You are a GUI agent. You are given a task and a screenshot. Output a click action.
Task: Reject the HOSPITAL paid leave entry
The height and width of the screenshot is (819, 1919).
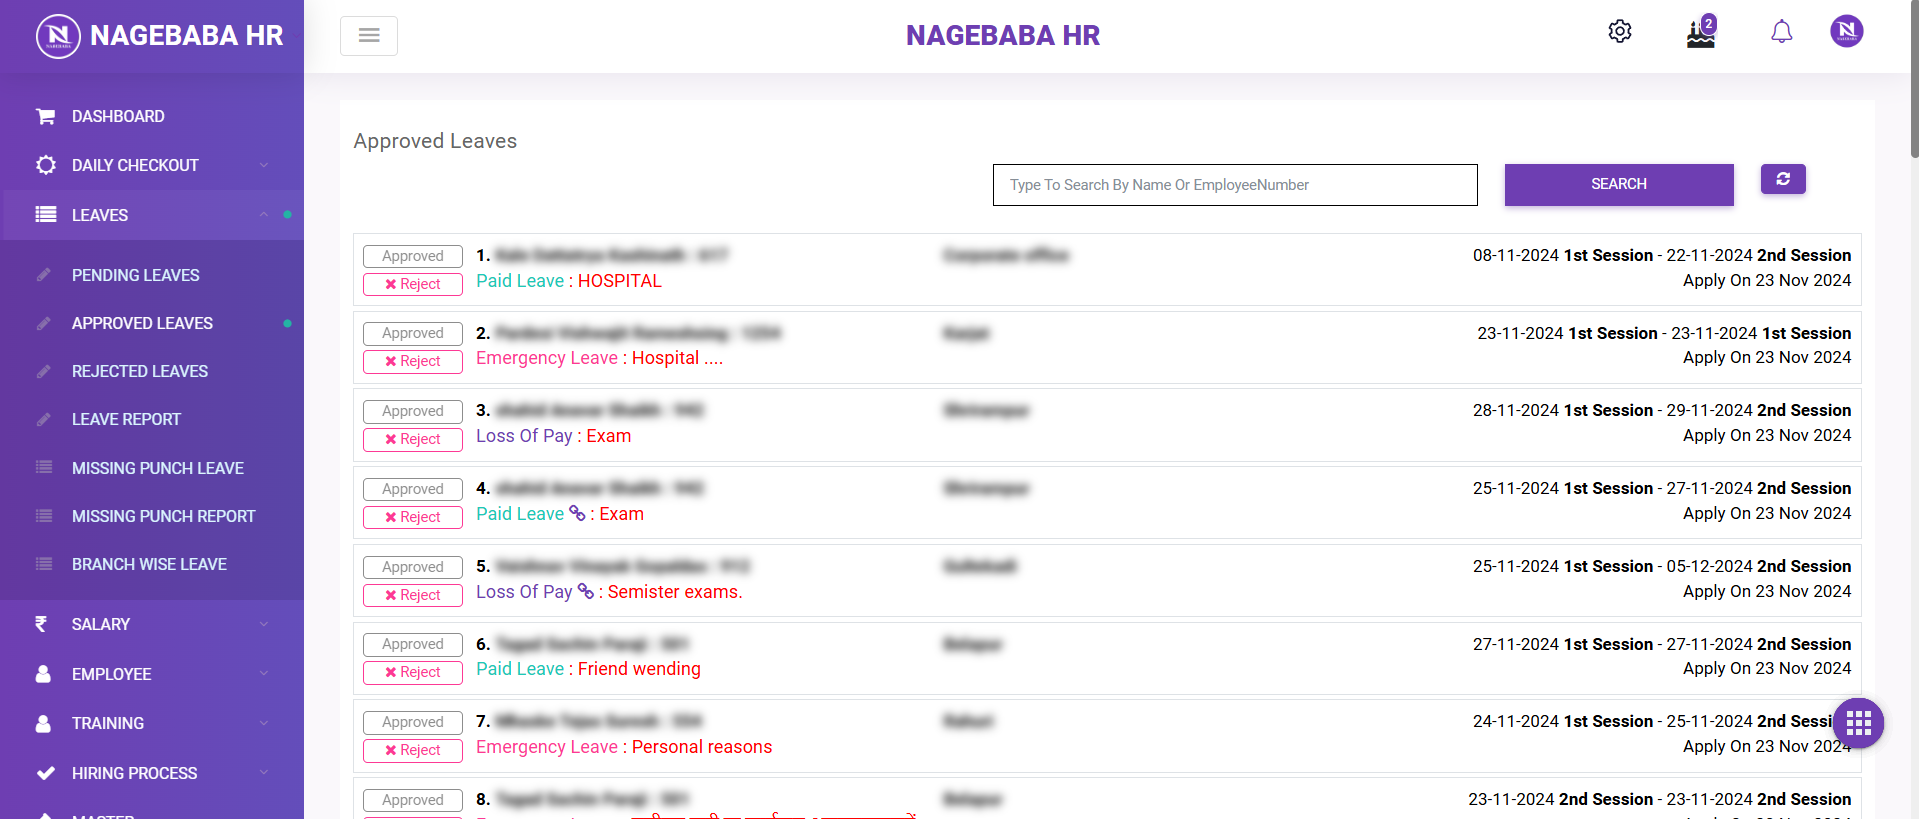[x=412, y=284]
